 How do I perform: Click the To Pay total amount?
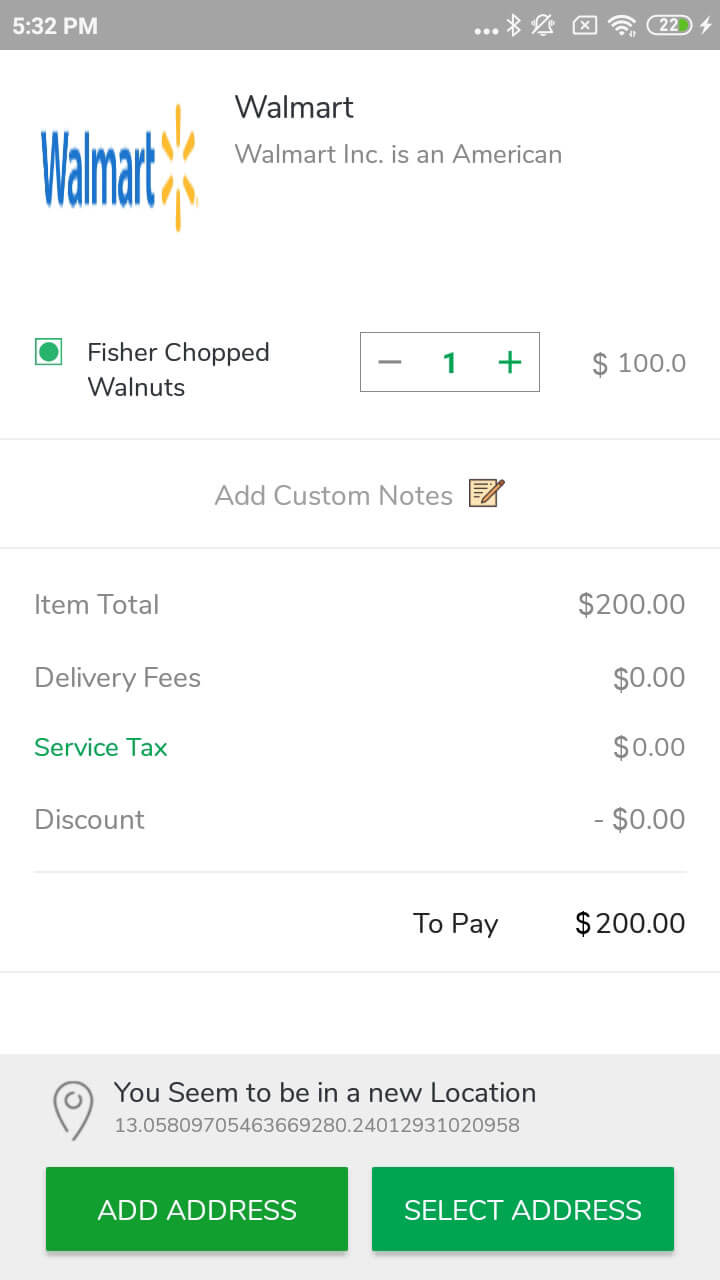pyautogui.click(x=629, y=923)
